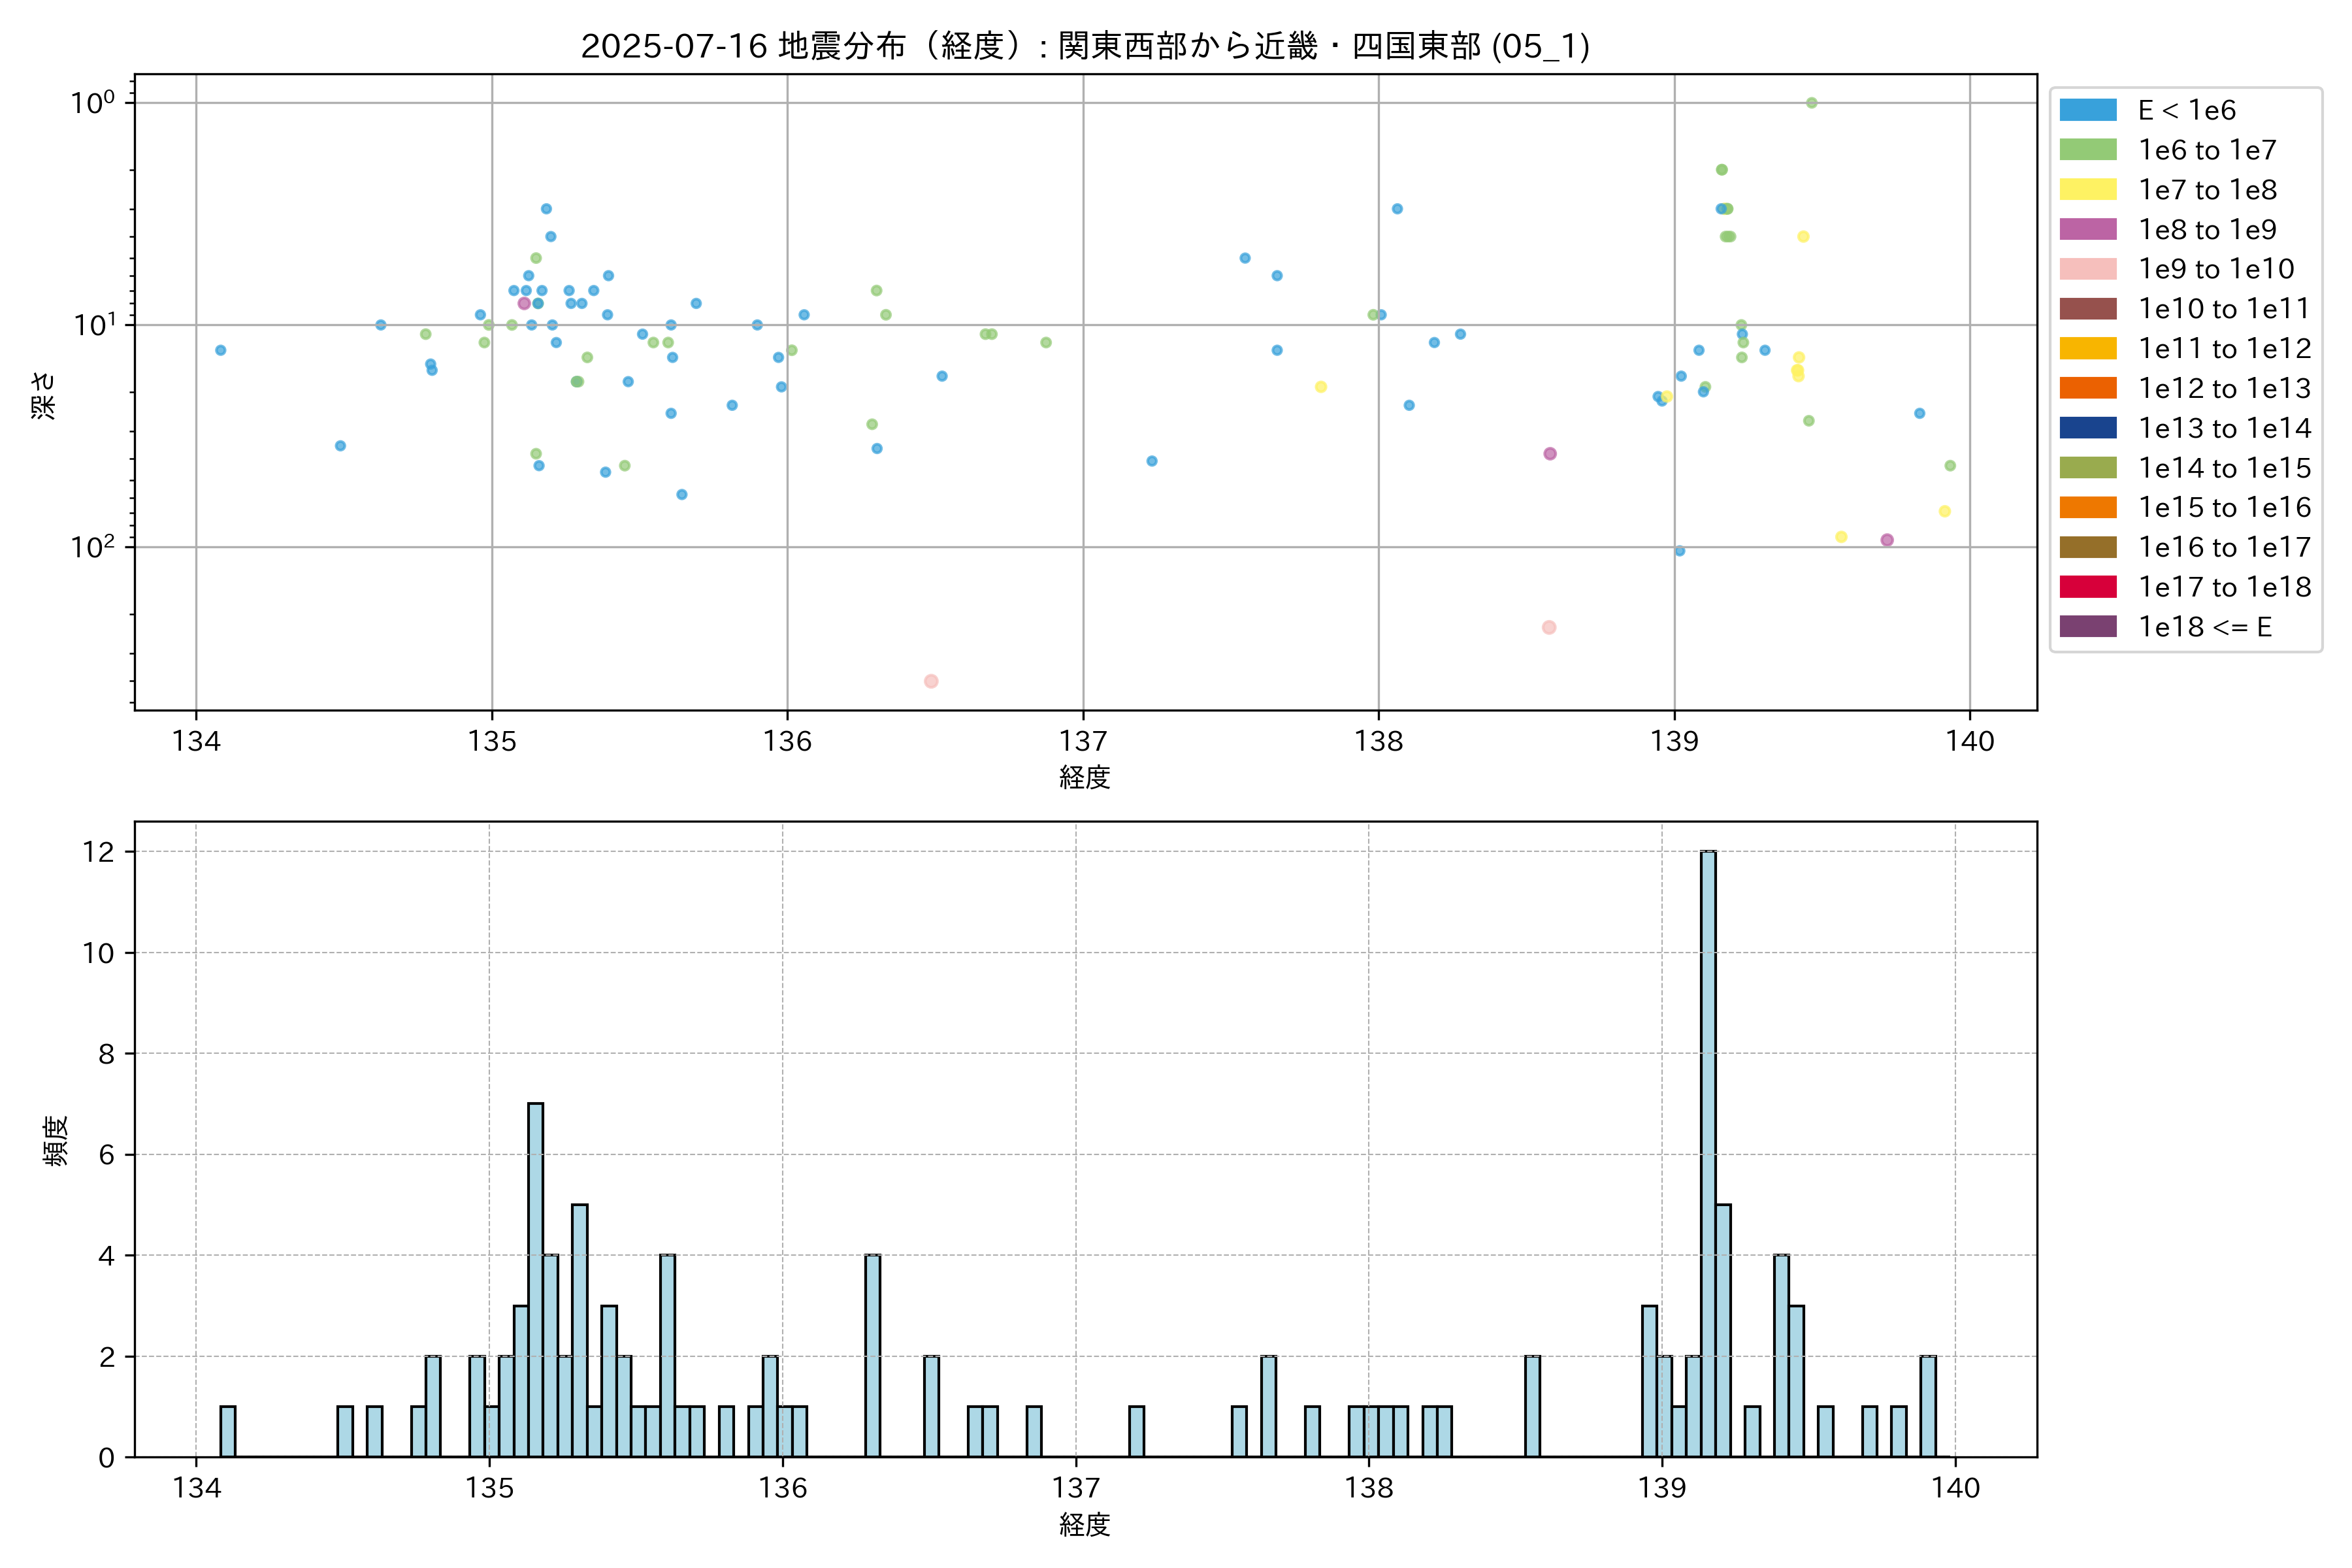Click the leftmost histogram bar near 134
Viewport: 2352px width, 1568px height.
(227, 1431)
